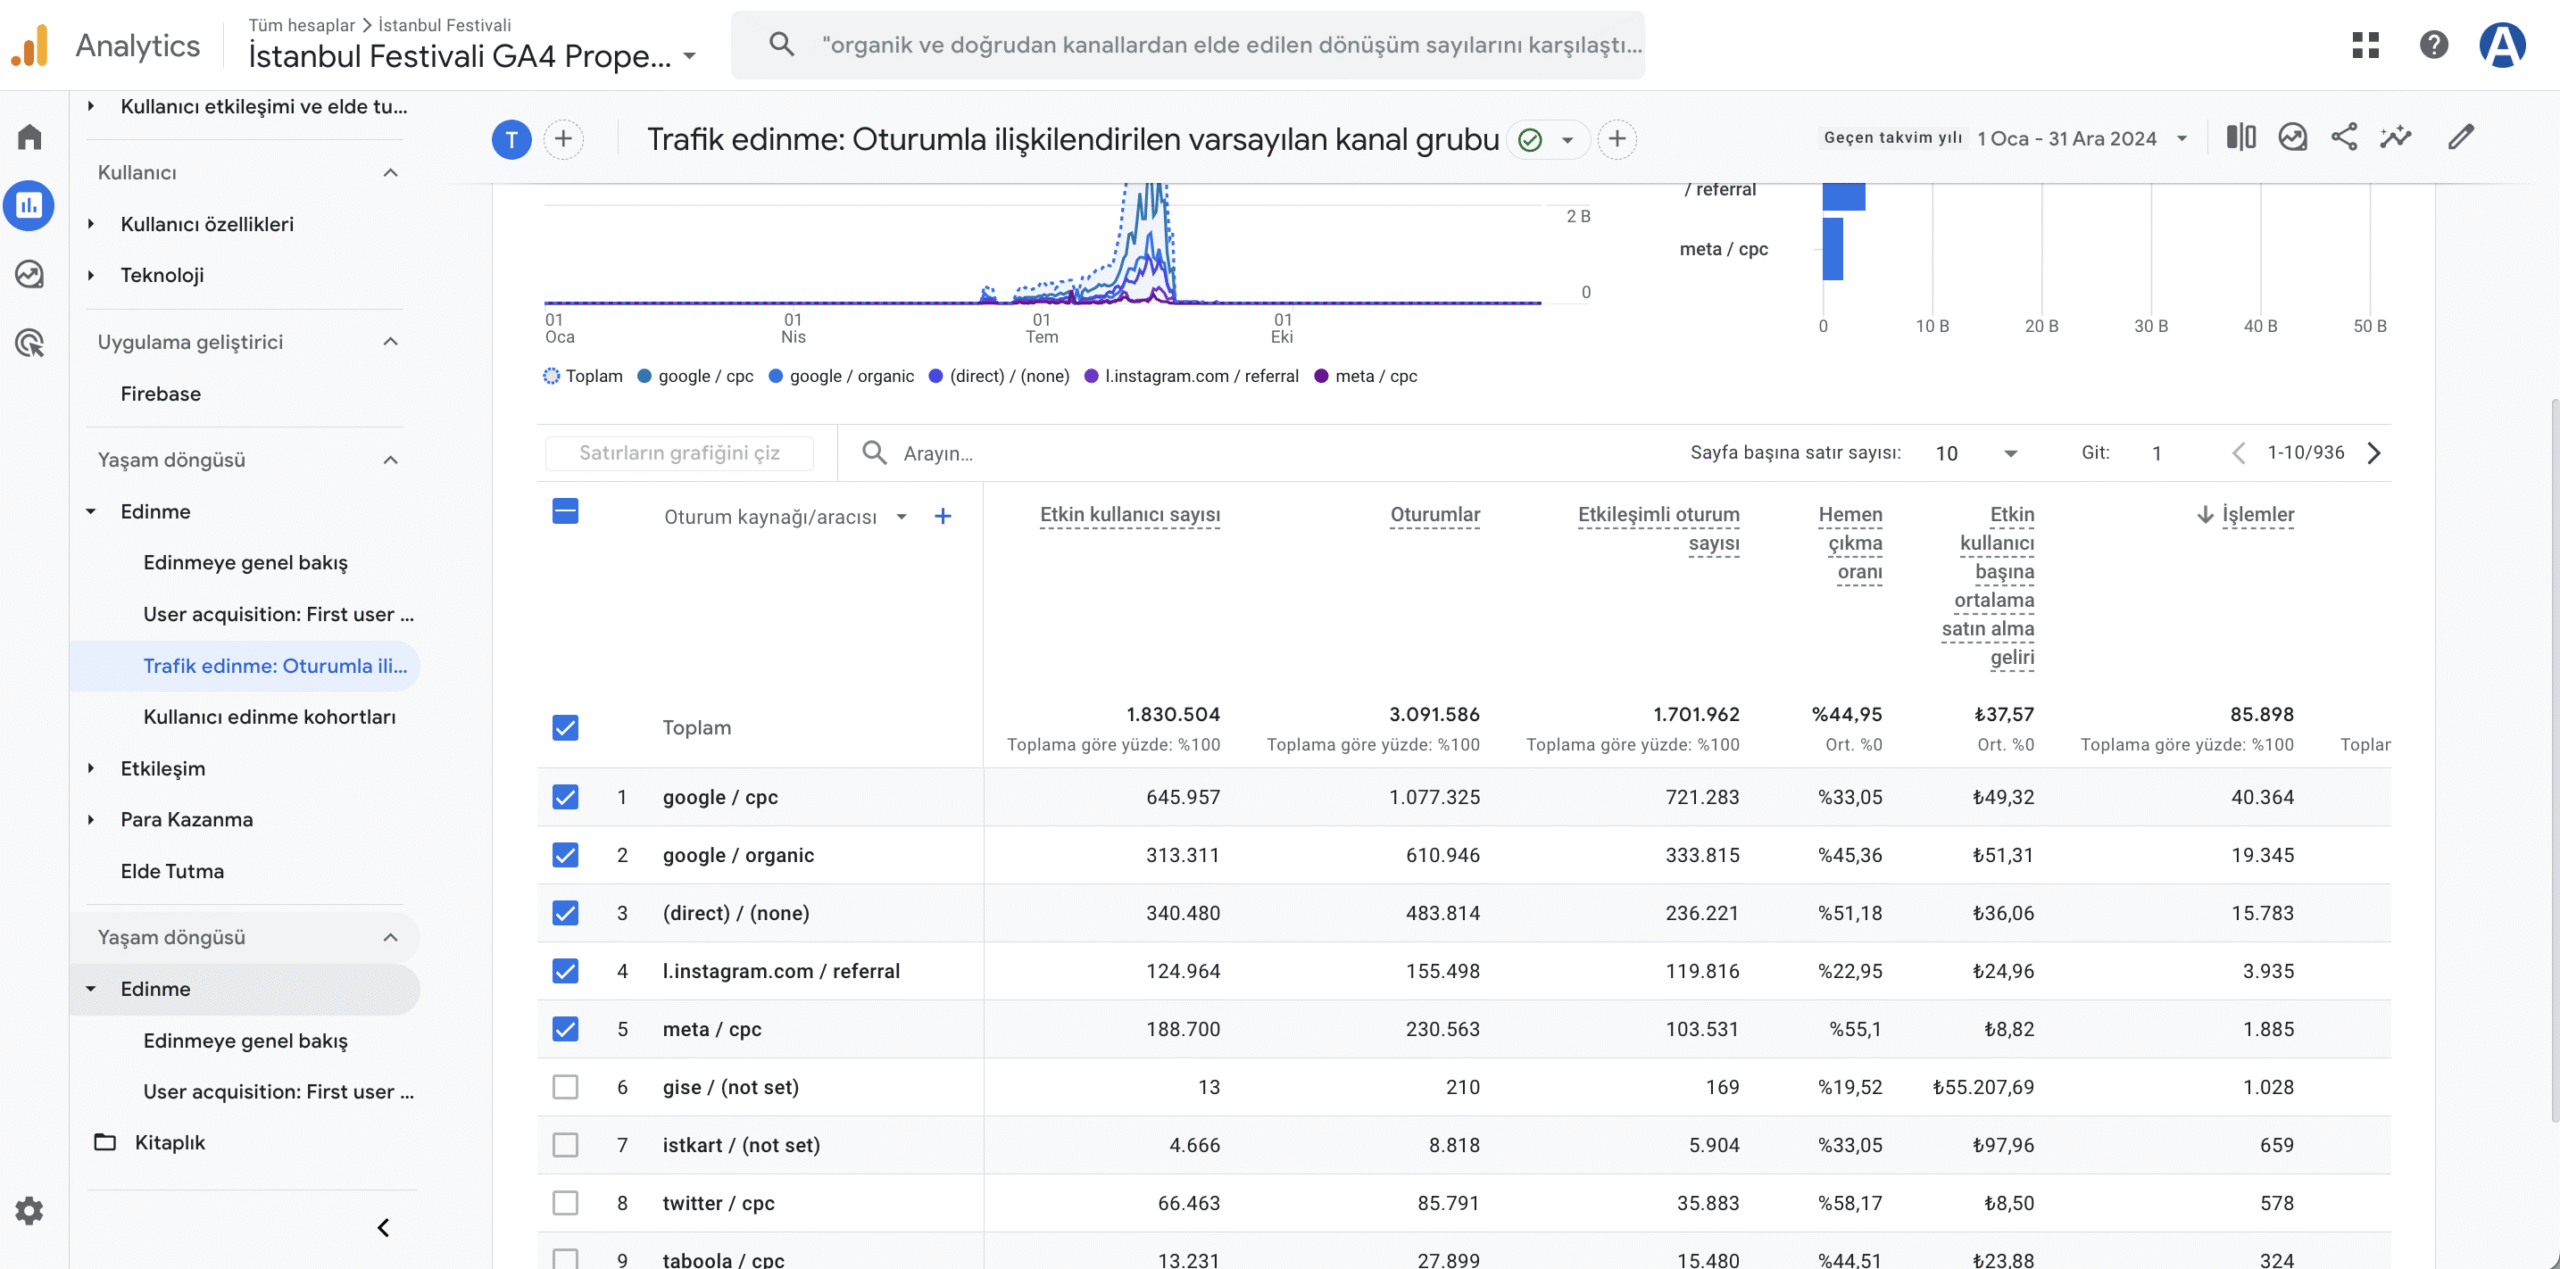Uncheck the google / organic row checkbox

565,855
